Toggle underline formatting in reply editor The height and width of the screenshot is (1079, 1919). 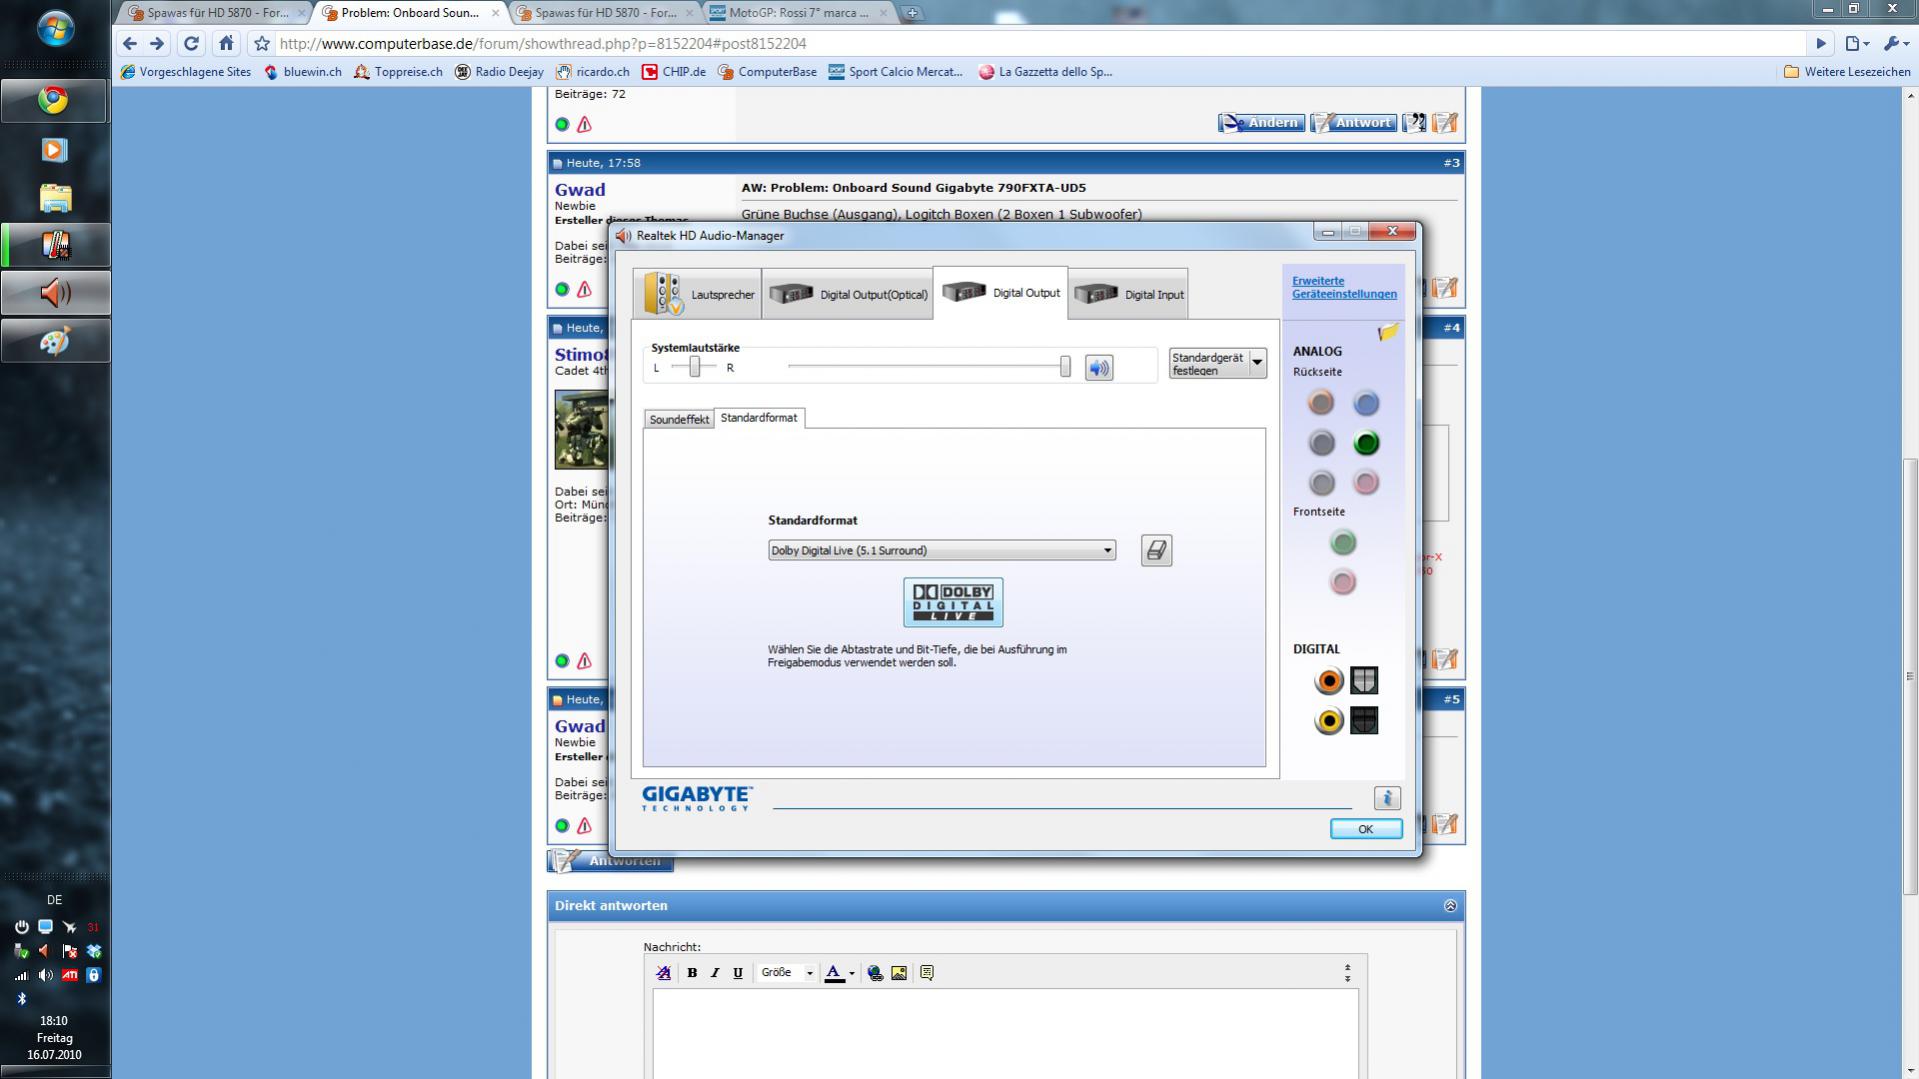click(738, 973)
